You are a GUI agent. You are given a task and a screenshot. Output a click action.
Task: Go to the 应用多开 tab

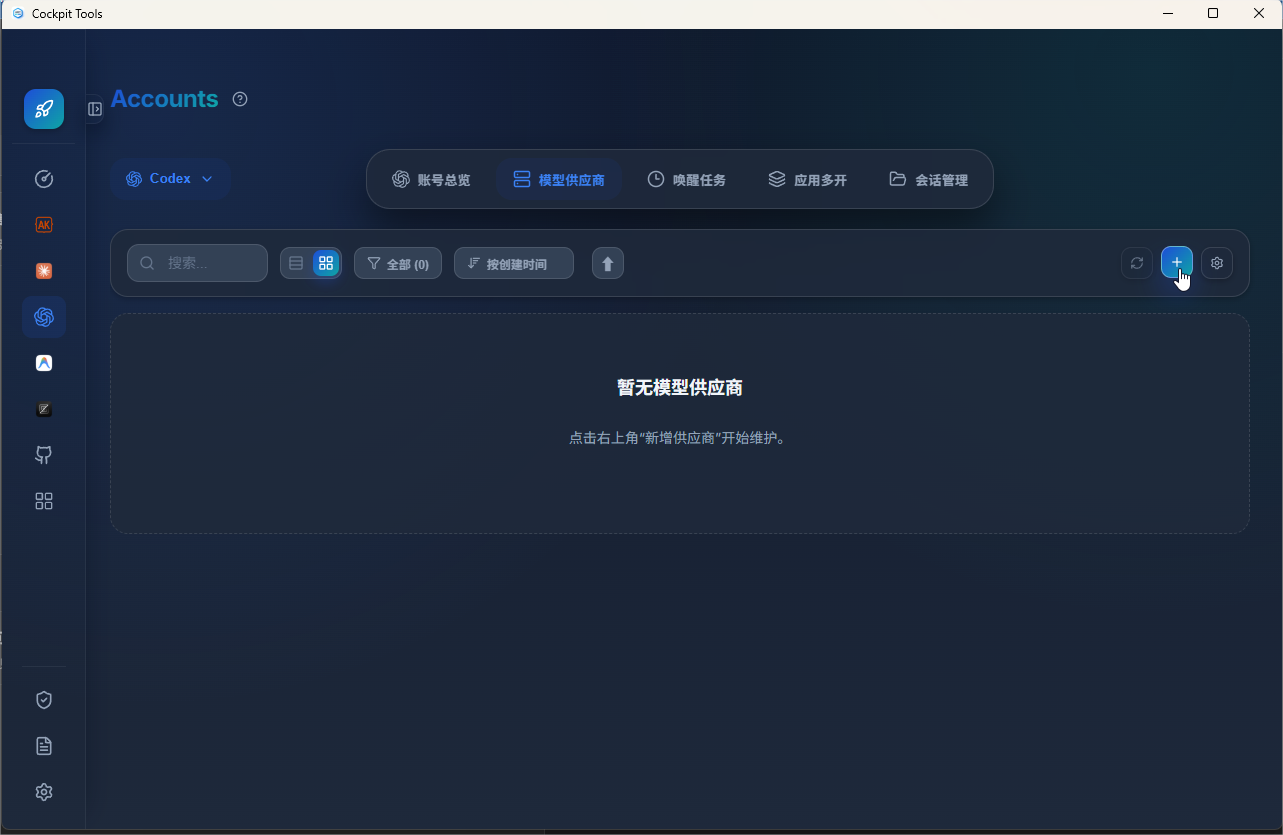click(808, 180)
